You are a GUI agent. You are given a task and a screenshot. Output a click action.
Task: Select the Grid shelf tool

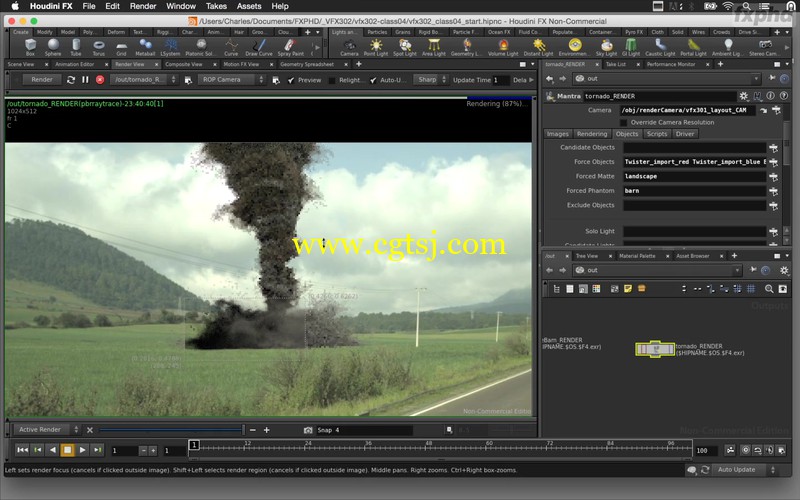point(121,47)
